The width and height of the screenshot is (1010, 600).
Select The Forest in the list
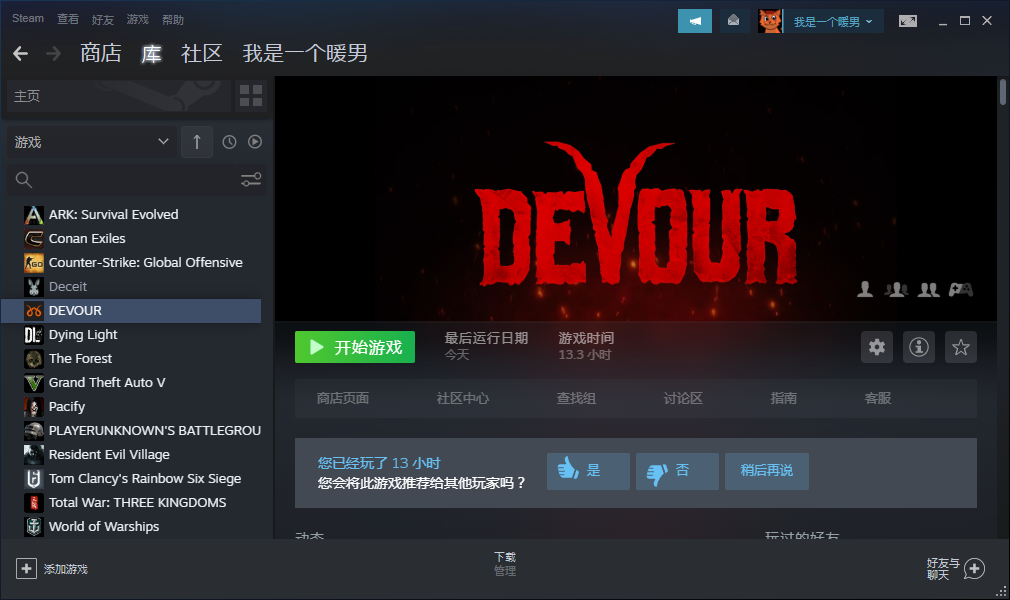pyautogui.click(x=131, y=358)
